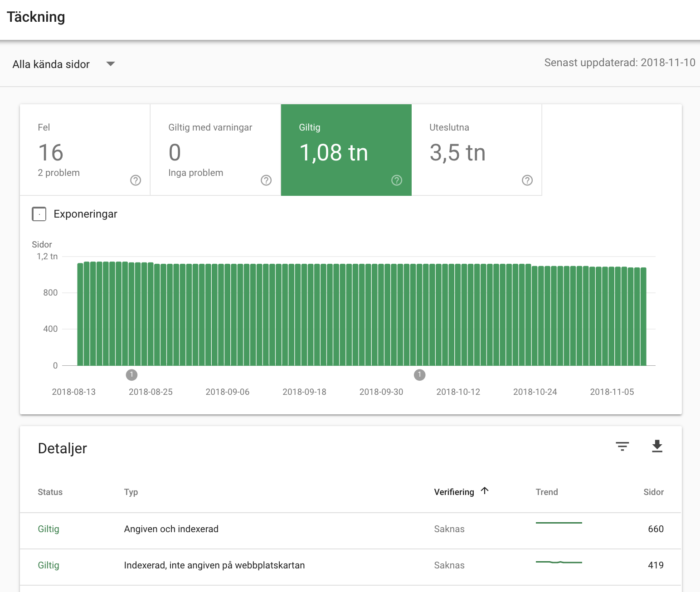Download the Detaljer table data

(x=657, y=446)
